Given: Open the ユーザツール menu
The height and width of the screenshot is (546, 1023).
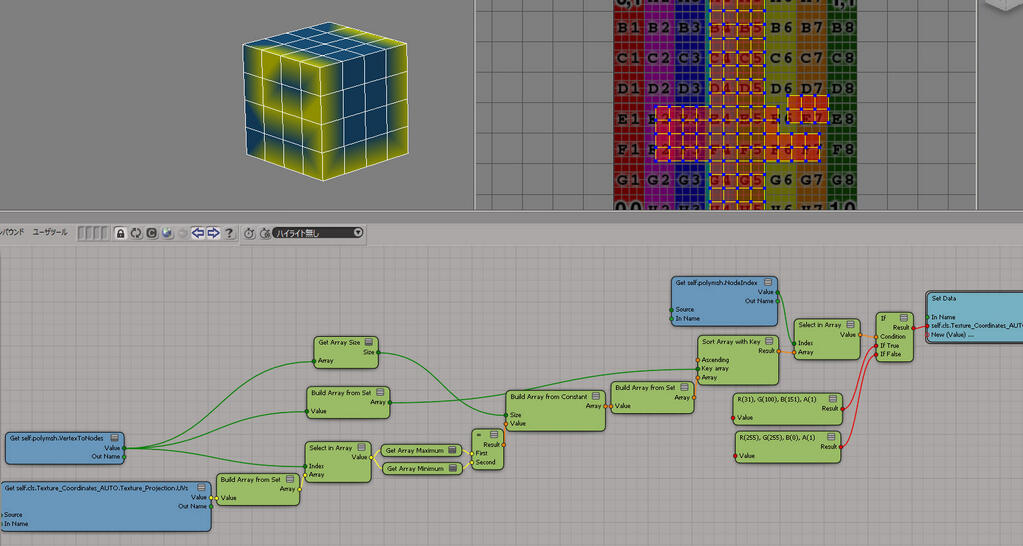Looking at the screenshot, I should 50,232.
